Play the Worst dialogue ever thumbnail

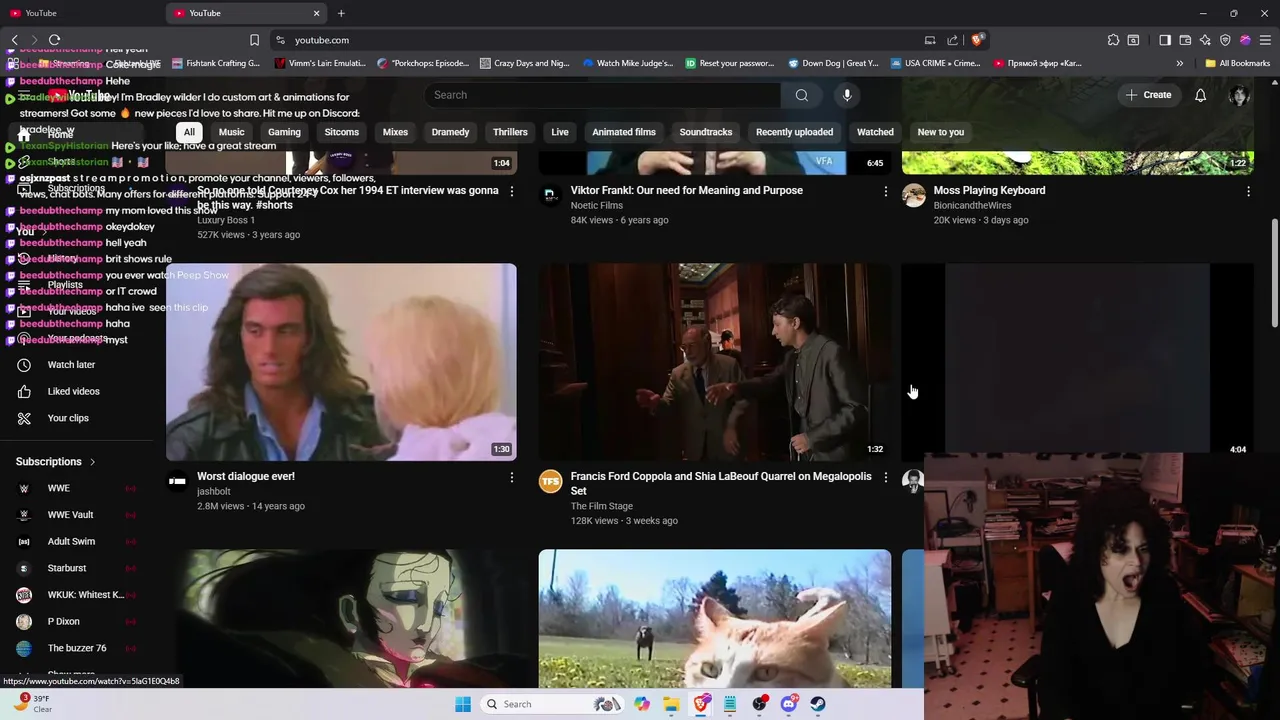tap(341, 362)
